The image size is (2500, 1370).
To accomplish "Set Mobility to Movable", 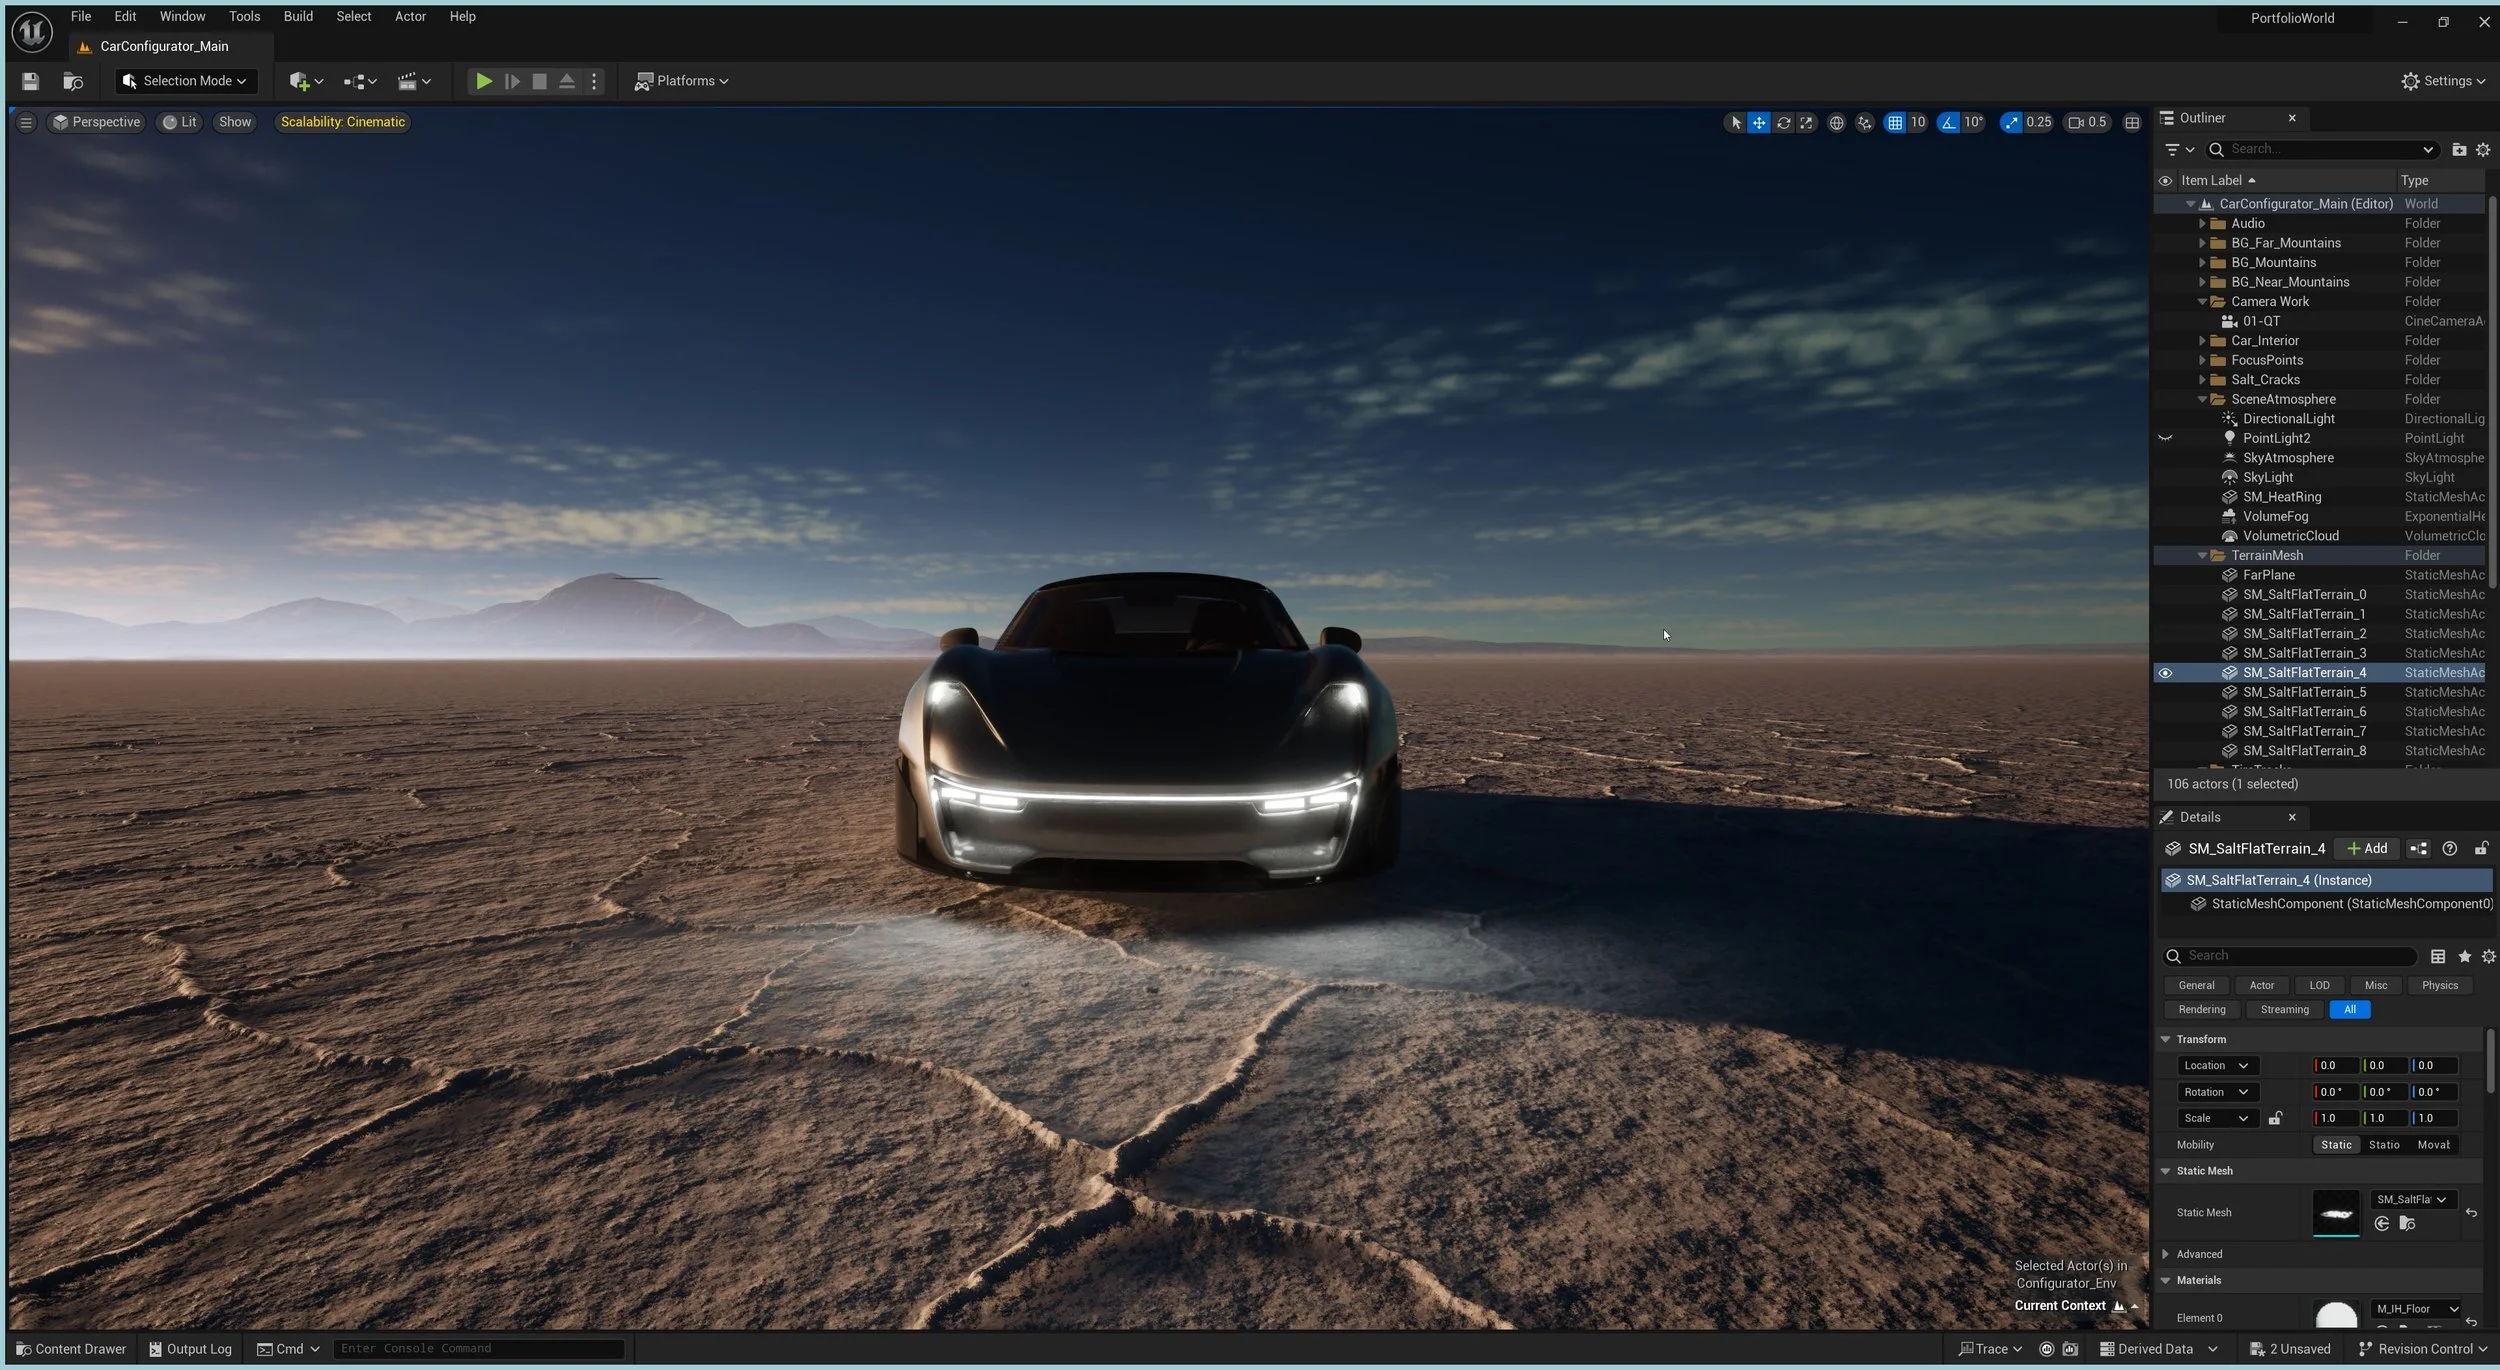I will [2433, 1144].
